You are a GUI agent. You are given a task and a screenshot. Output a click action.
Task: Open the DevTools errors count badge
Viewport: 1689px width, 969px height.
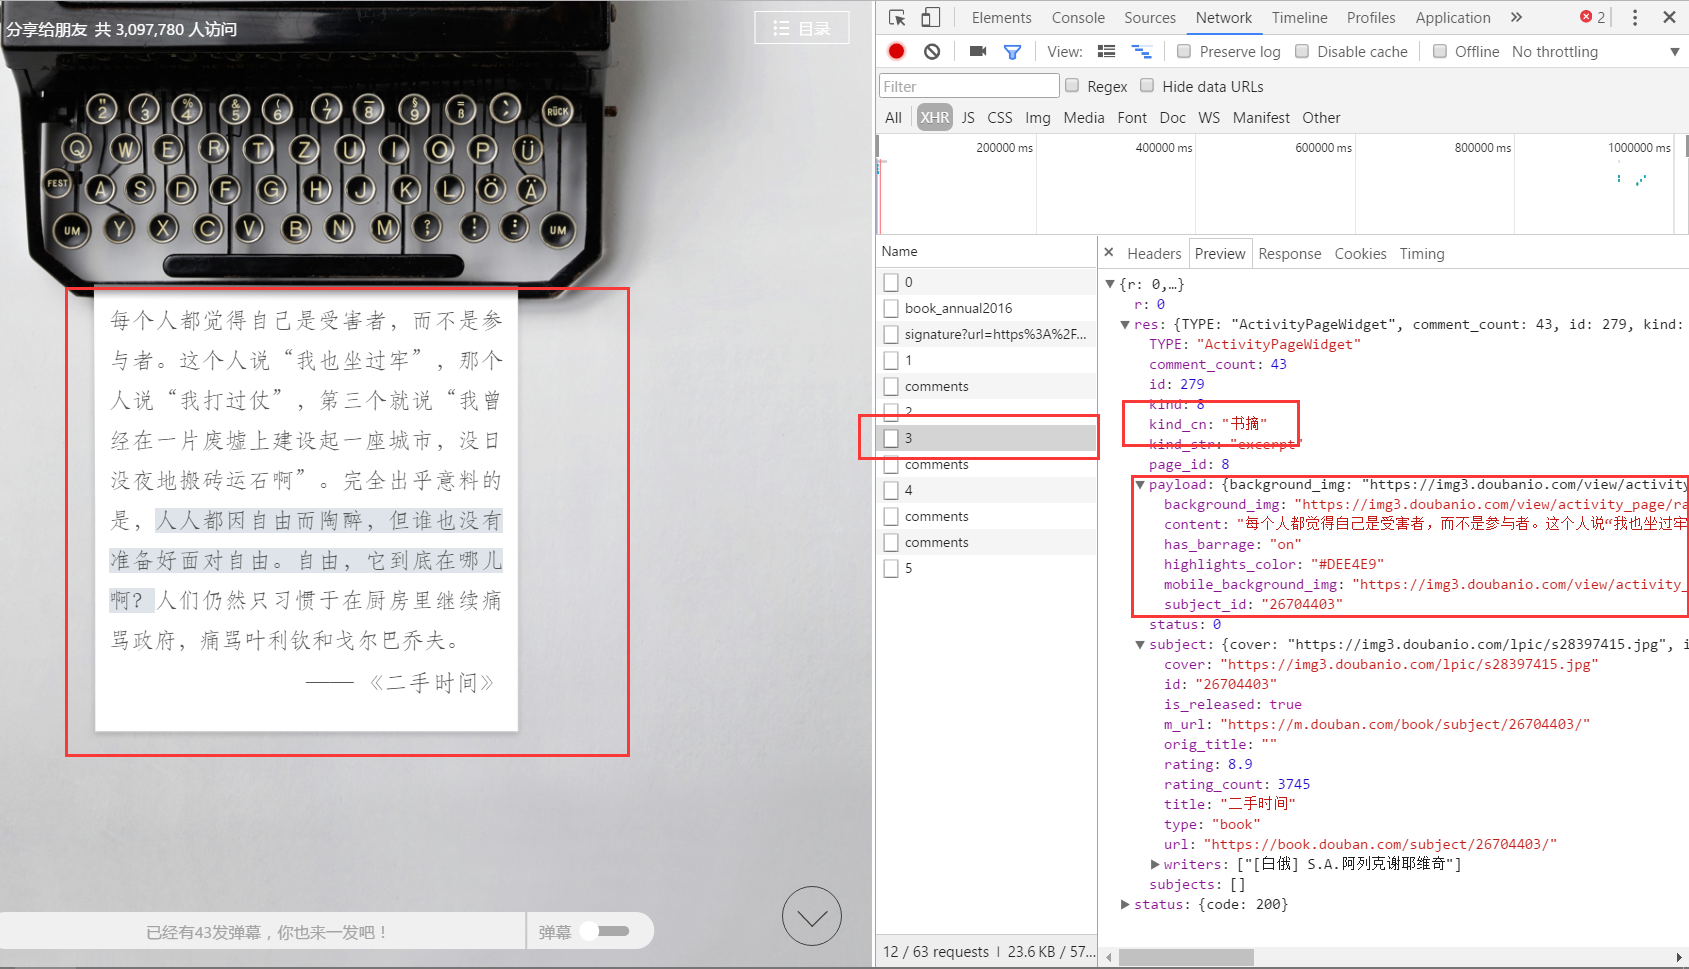pos(1592,17)
